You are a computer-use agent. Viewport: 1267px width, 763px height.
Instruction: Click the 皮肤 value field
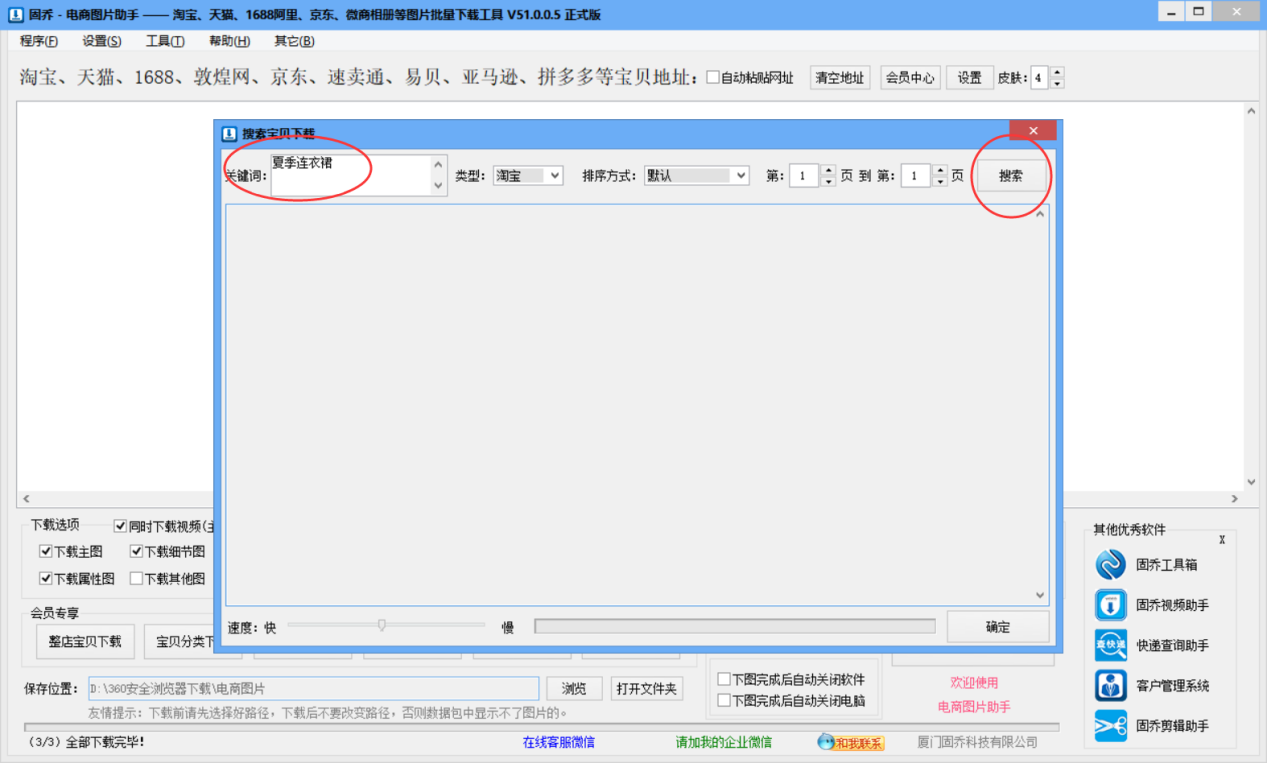click(x=1039, y=78)
